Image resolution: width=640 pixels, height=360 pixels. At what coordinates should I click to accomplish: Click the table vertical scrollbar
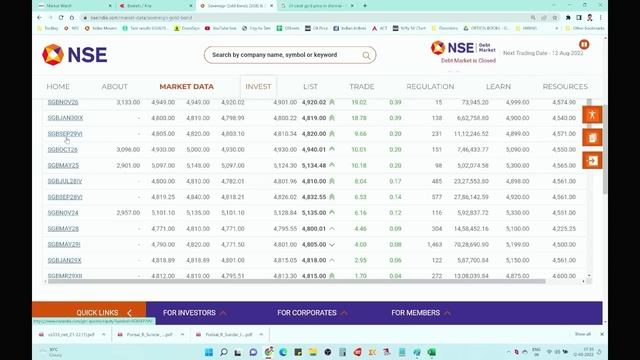tap(589, 188)
